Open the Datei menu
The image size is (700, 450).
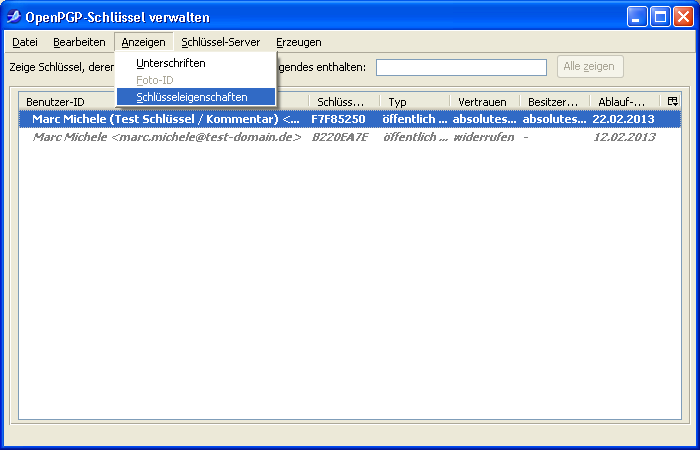[25, 42]
